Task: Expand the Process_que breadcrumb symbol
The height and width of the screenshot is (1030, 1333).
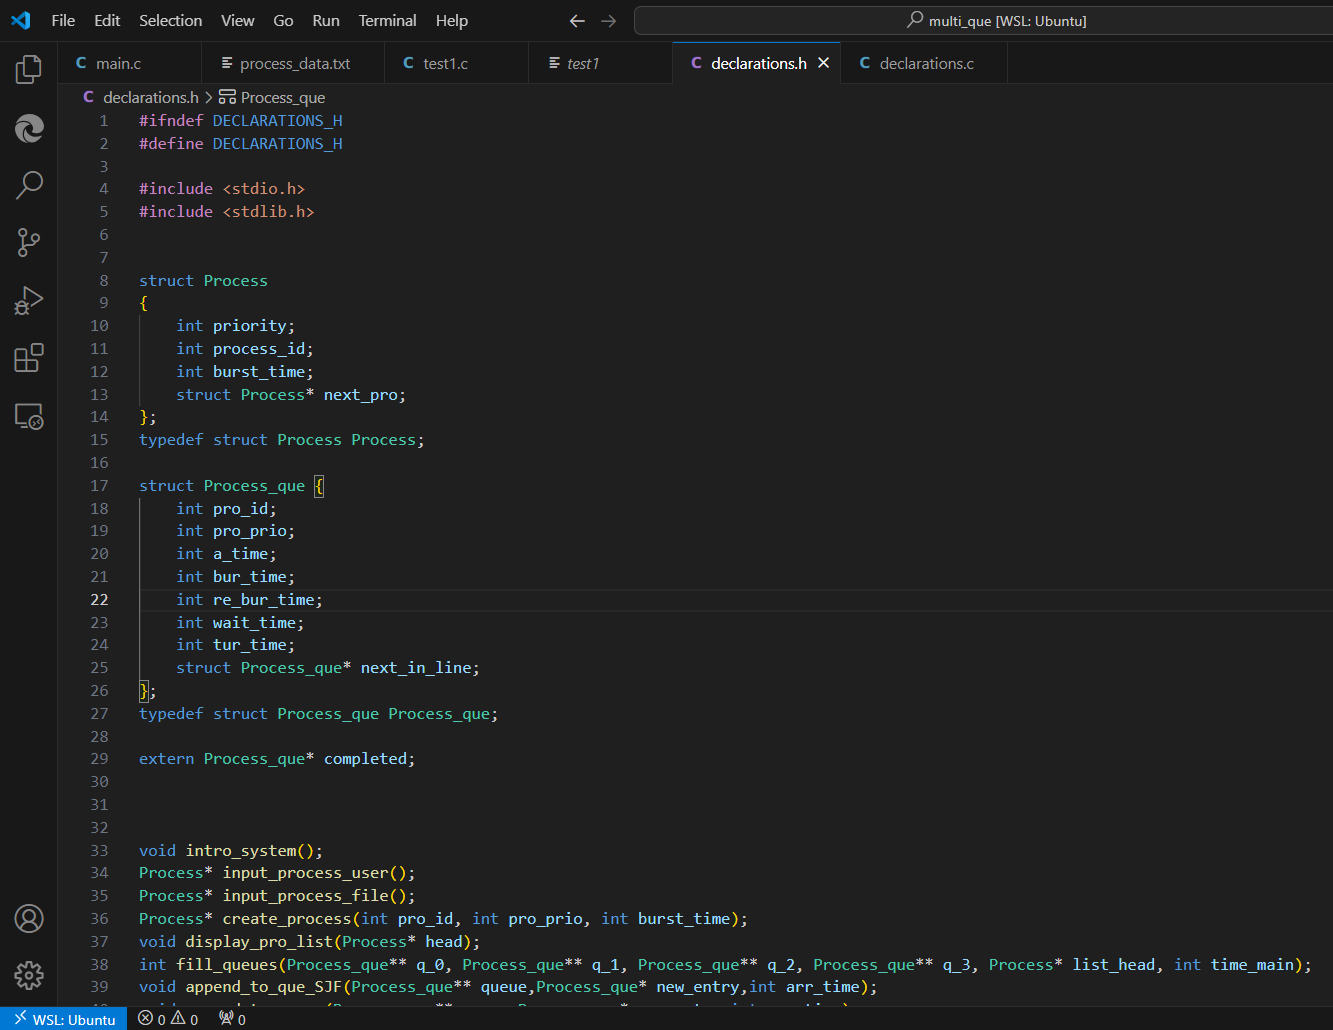Action: 271,97
